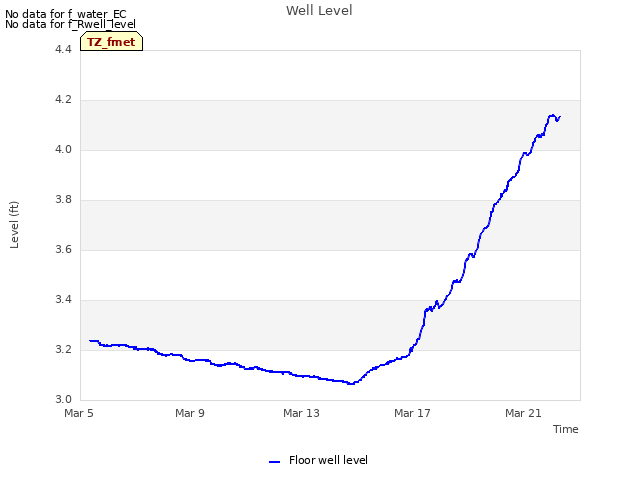
Task: Click the 3.4 y-axis tick label
Action: pyautogui.click(x=63, y=300)
